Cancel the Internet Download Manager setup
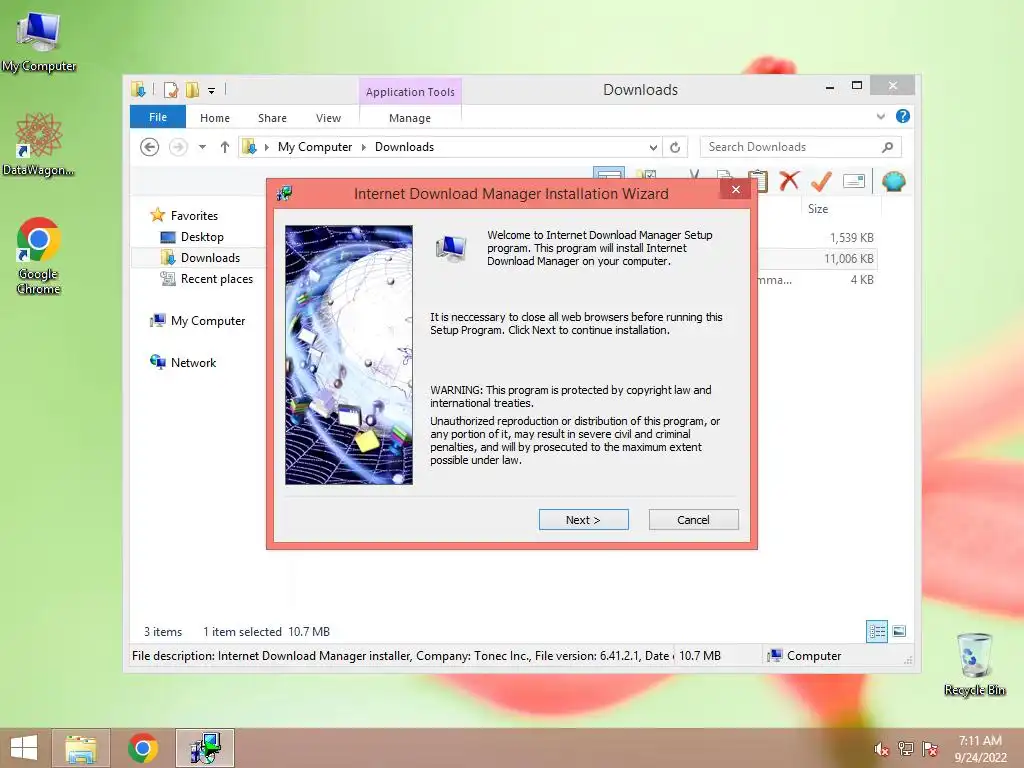 [693, 520]
